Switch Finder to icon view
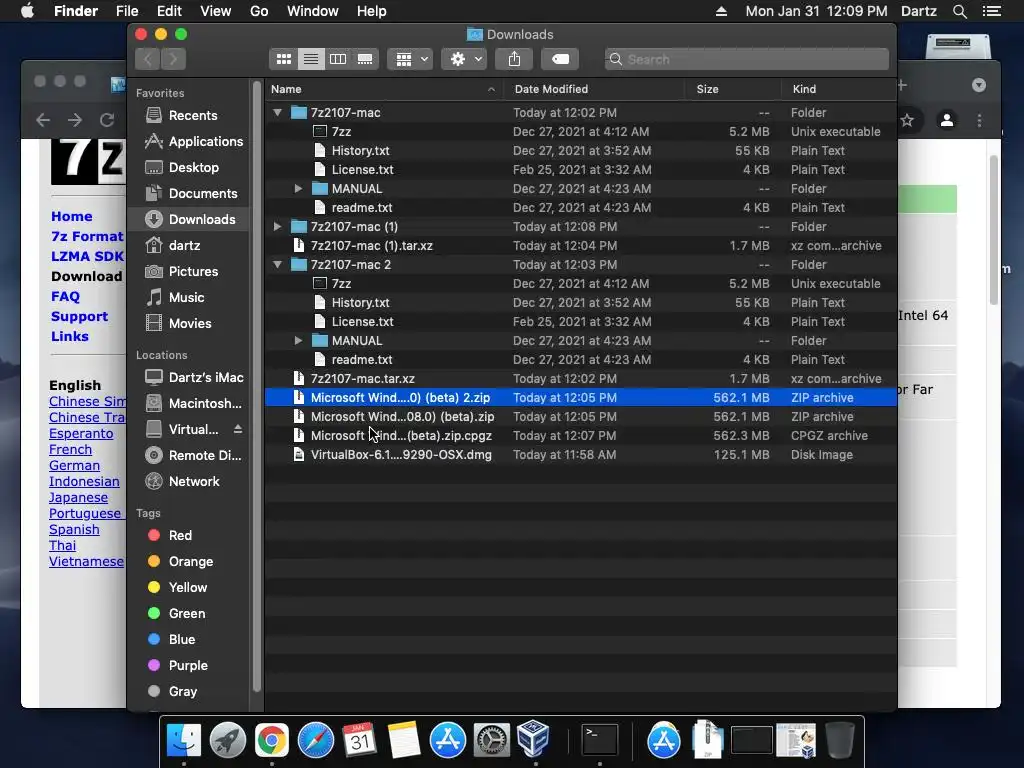 (x=284, y=59)
